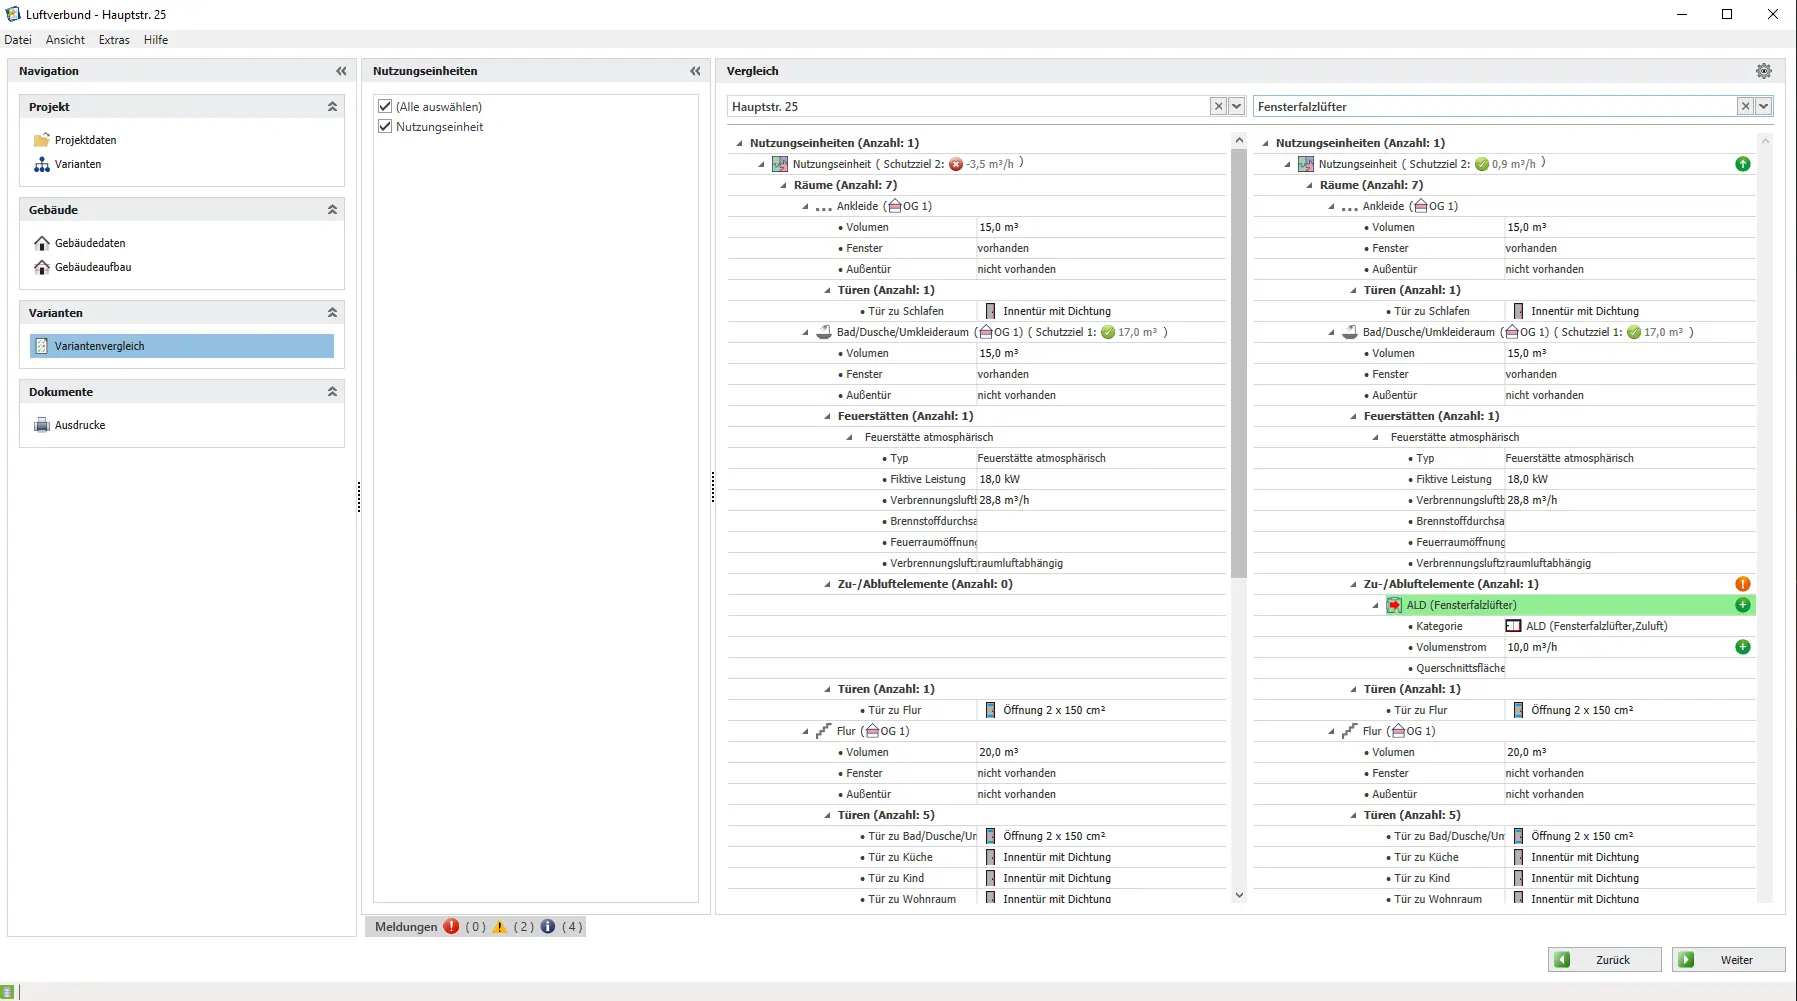This screenshot has width=1797, height=1001.
Task: Open the Varianten navigation entry
Action: [x=77, y=164]
